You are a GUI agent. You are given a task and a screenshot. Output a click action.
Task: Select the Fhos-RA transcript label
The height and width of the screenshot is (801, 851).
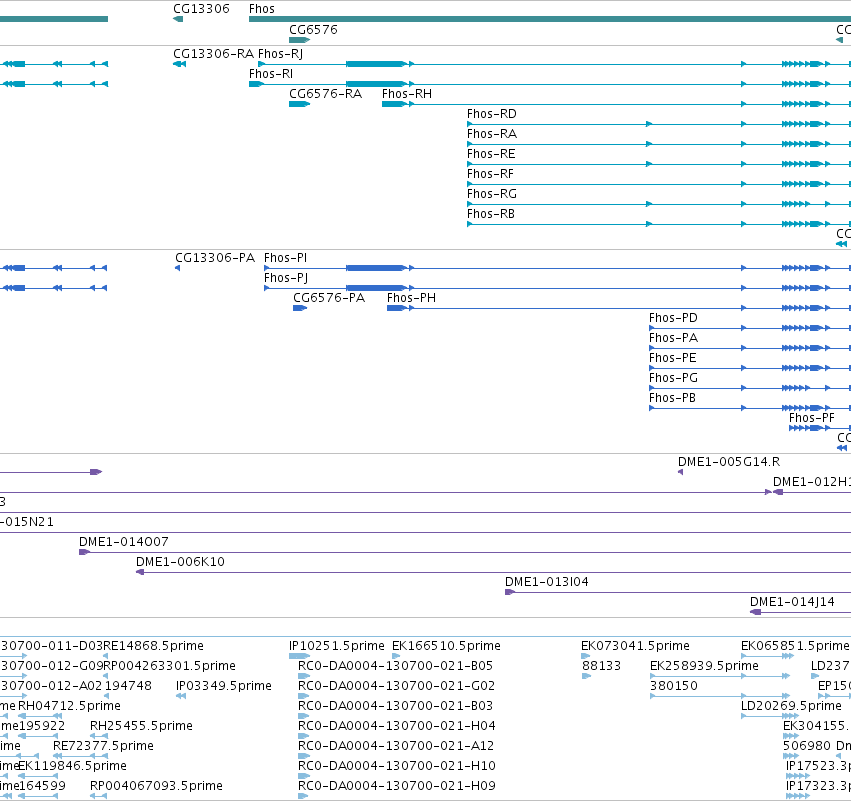[492, 134]
